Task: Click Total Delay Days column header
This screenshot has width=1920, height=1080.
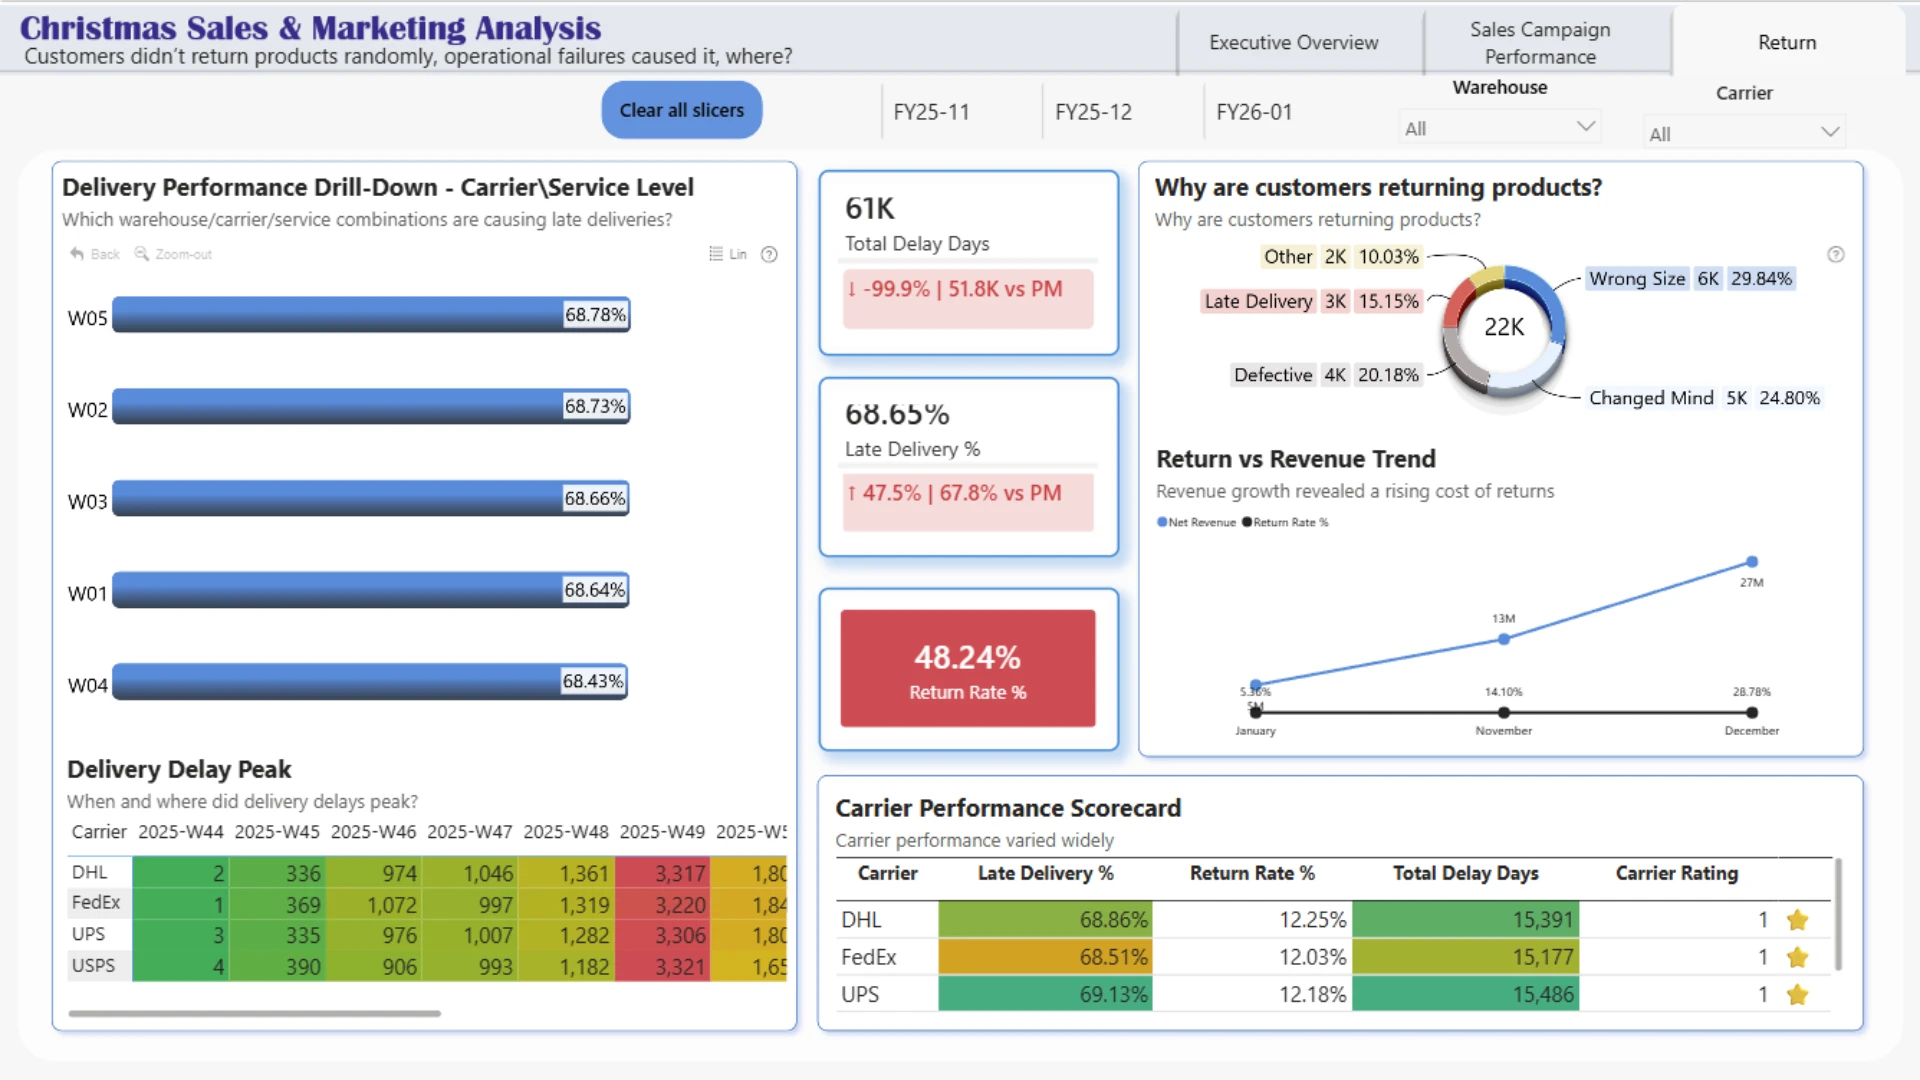Action: [x=1466, y=873]
